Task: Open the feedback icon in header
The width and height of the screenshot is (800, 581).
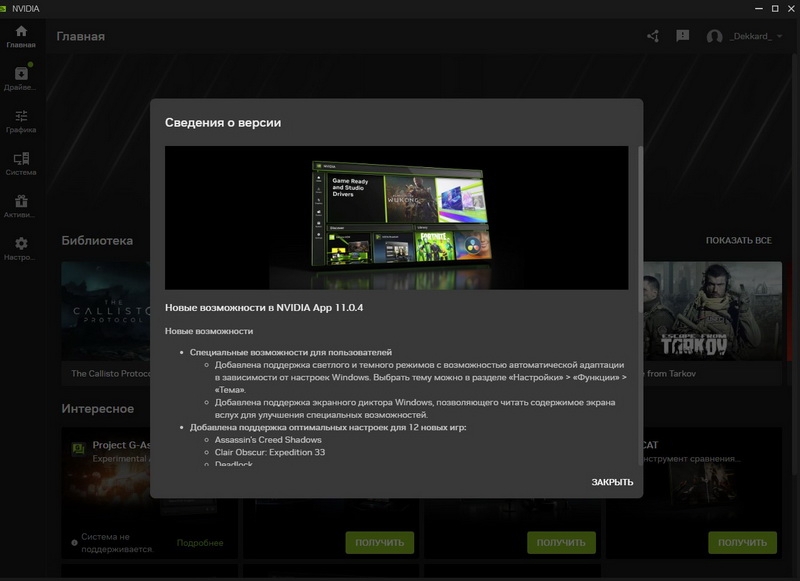Action: pos(683,36)
